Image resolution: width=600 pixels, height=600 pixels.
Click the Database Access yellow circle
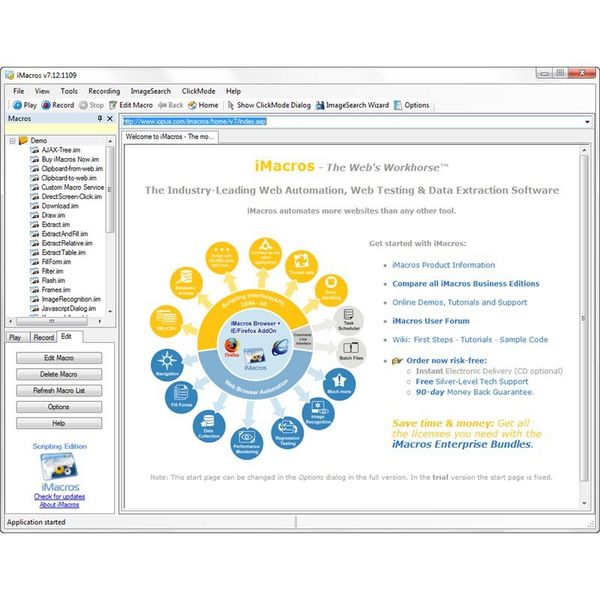(x=186, y=283)
